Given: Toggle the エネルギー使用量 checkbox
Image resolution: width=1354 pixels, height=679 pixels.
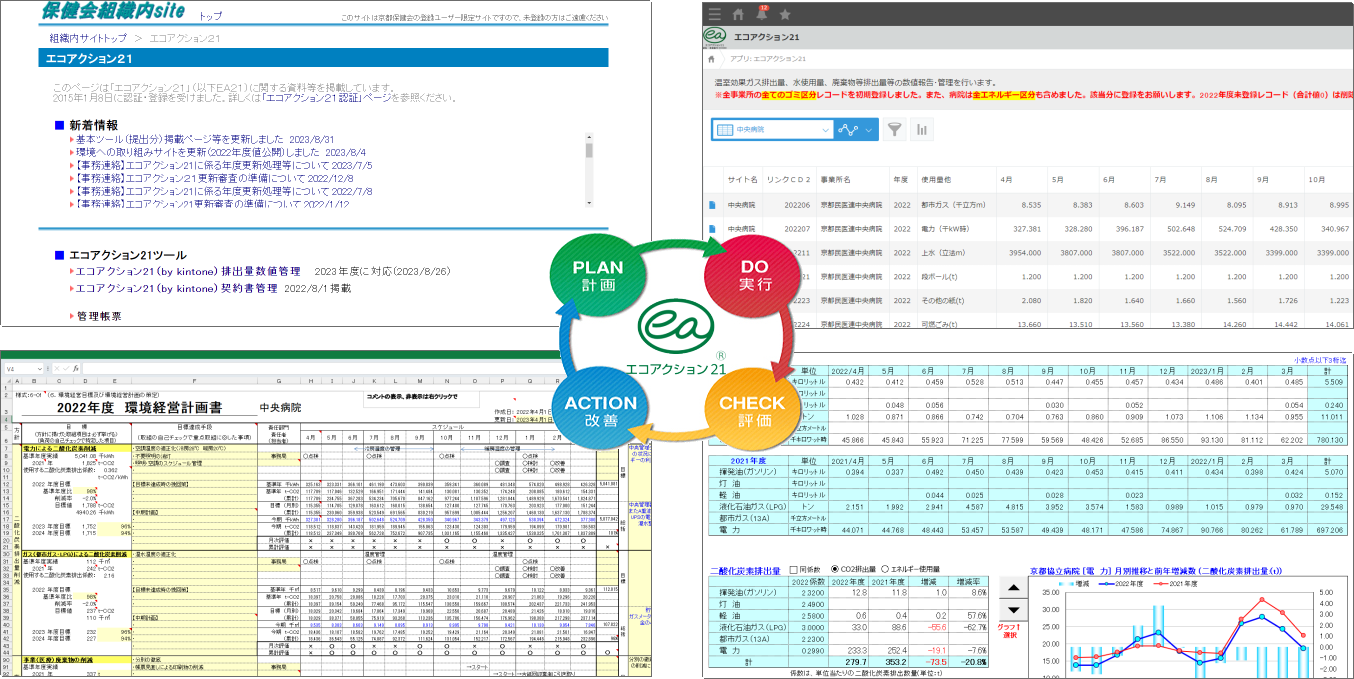Looking at the screenshot, I should tap(886, 568).
